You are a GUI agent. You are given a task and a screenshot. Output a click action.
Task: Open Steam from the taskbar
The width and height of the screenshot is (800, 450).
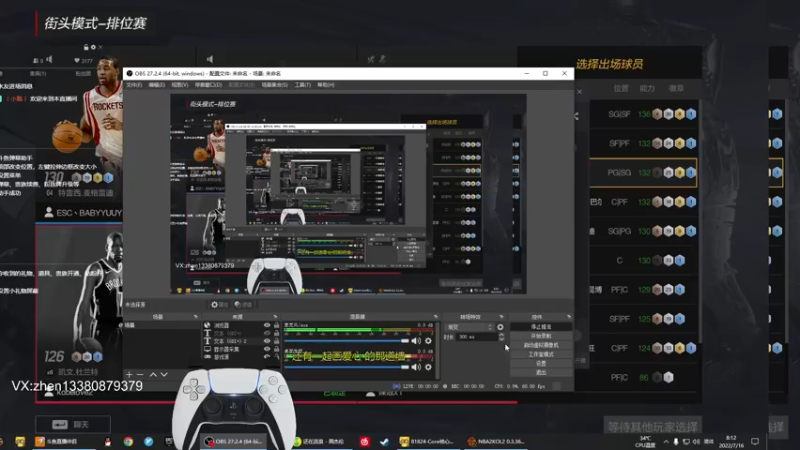(x=384, y=441)
